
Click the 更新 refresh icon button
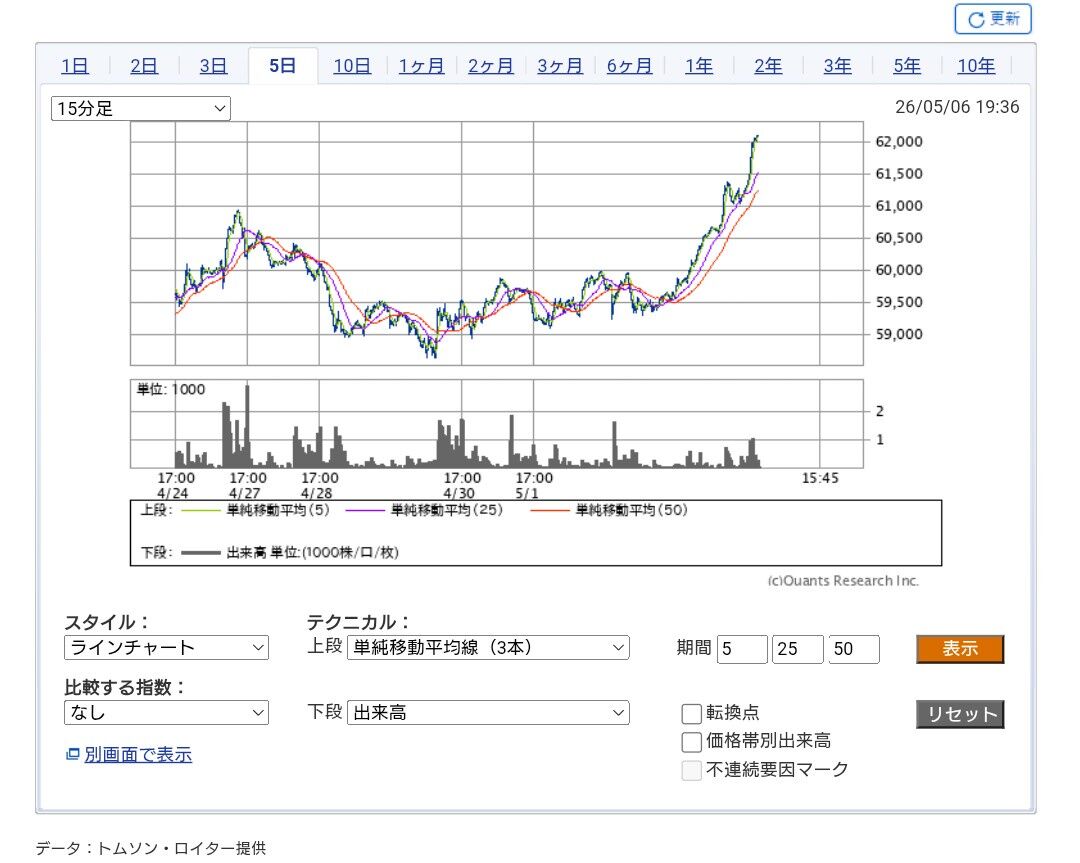tap(992, 19)
